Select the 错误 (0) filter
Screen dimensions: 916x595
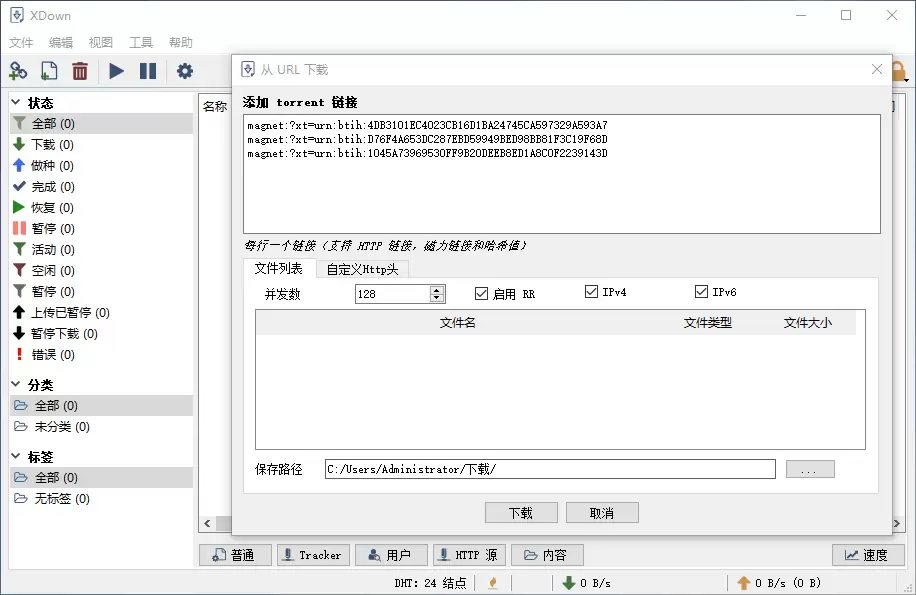[x=101, y=354]
